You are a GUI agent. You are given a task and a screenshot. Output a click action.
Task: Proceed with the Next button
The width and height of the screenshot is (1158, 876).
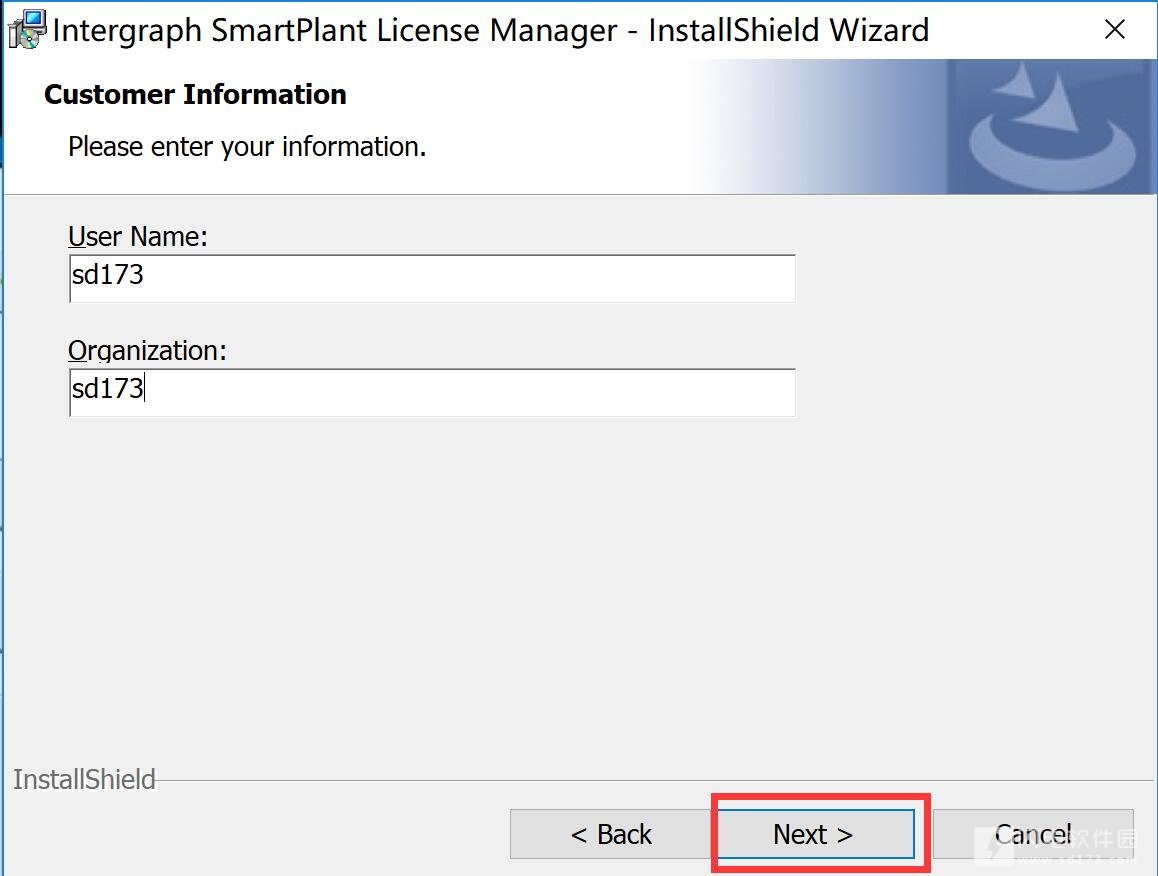click(x=816, y=834)
